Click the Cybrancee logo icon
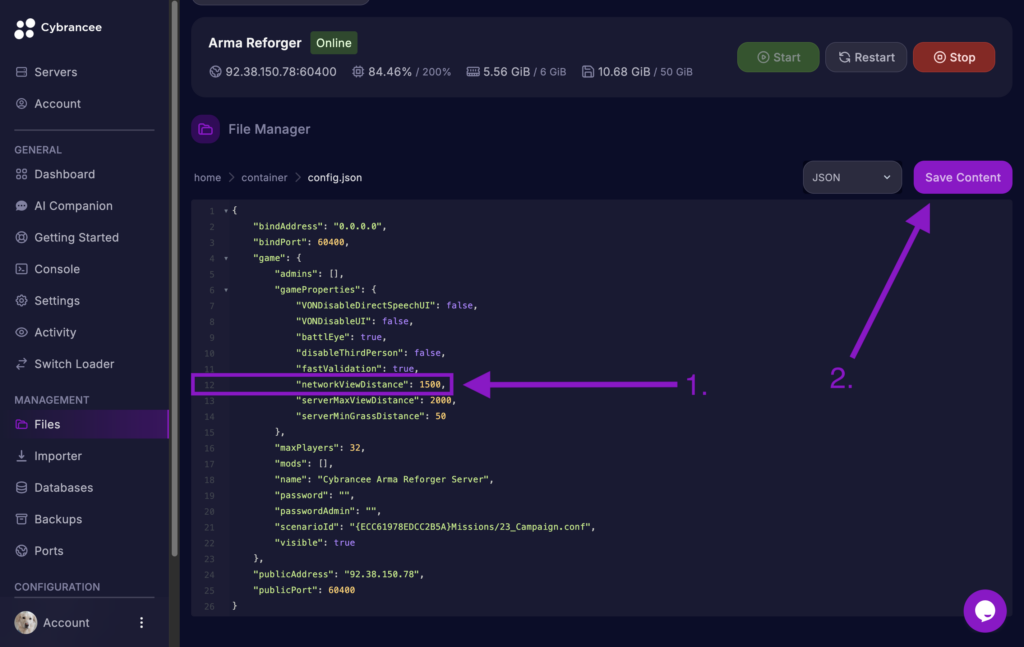This screenshot has width=1024, height=647. (24, 28)
